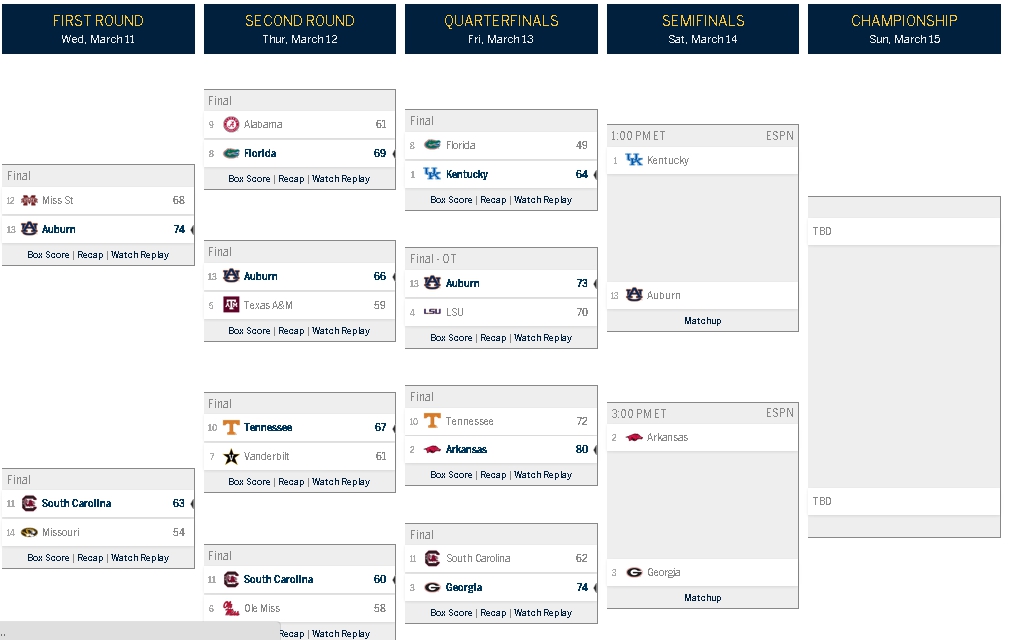Click the first TBD championship slot
This screenshot has height=640, width=1014.
tap(904, 231)
